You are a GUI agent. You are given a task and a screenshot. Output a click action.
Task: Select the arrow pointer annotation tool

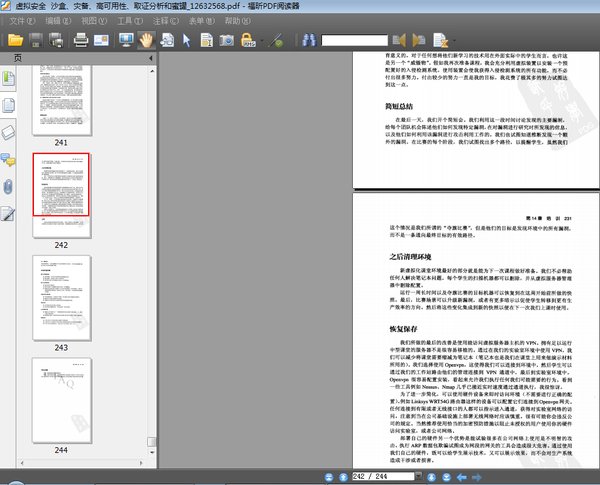(187, 40)
